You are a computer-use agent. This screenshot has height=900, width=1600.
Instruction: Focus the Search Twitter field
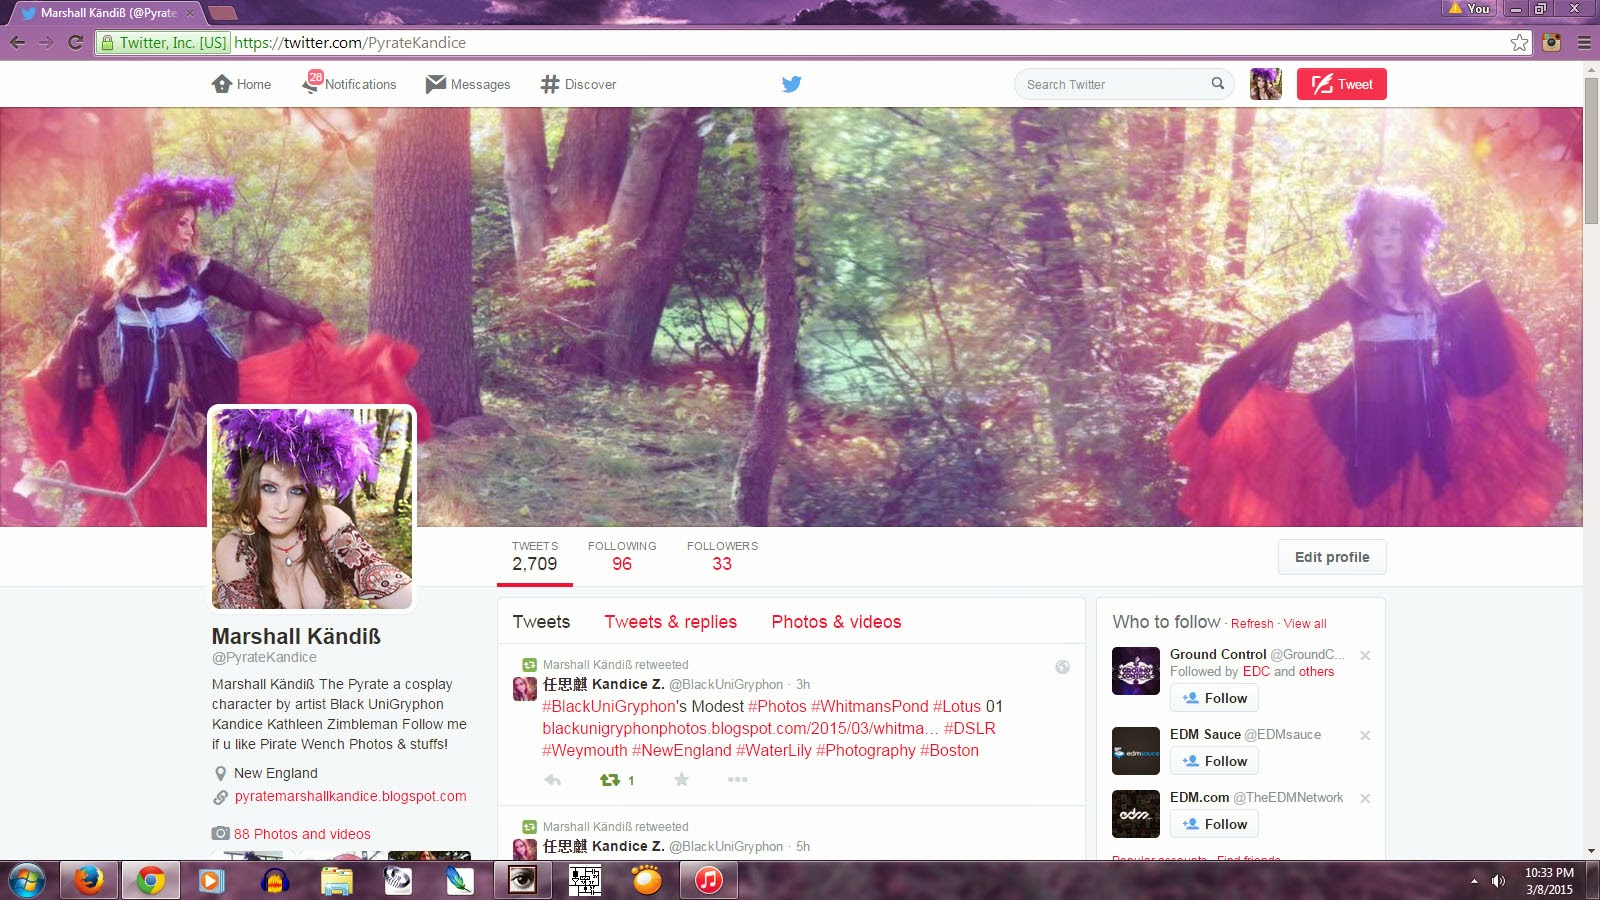tap(1125, 84)
